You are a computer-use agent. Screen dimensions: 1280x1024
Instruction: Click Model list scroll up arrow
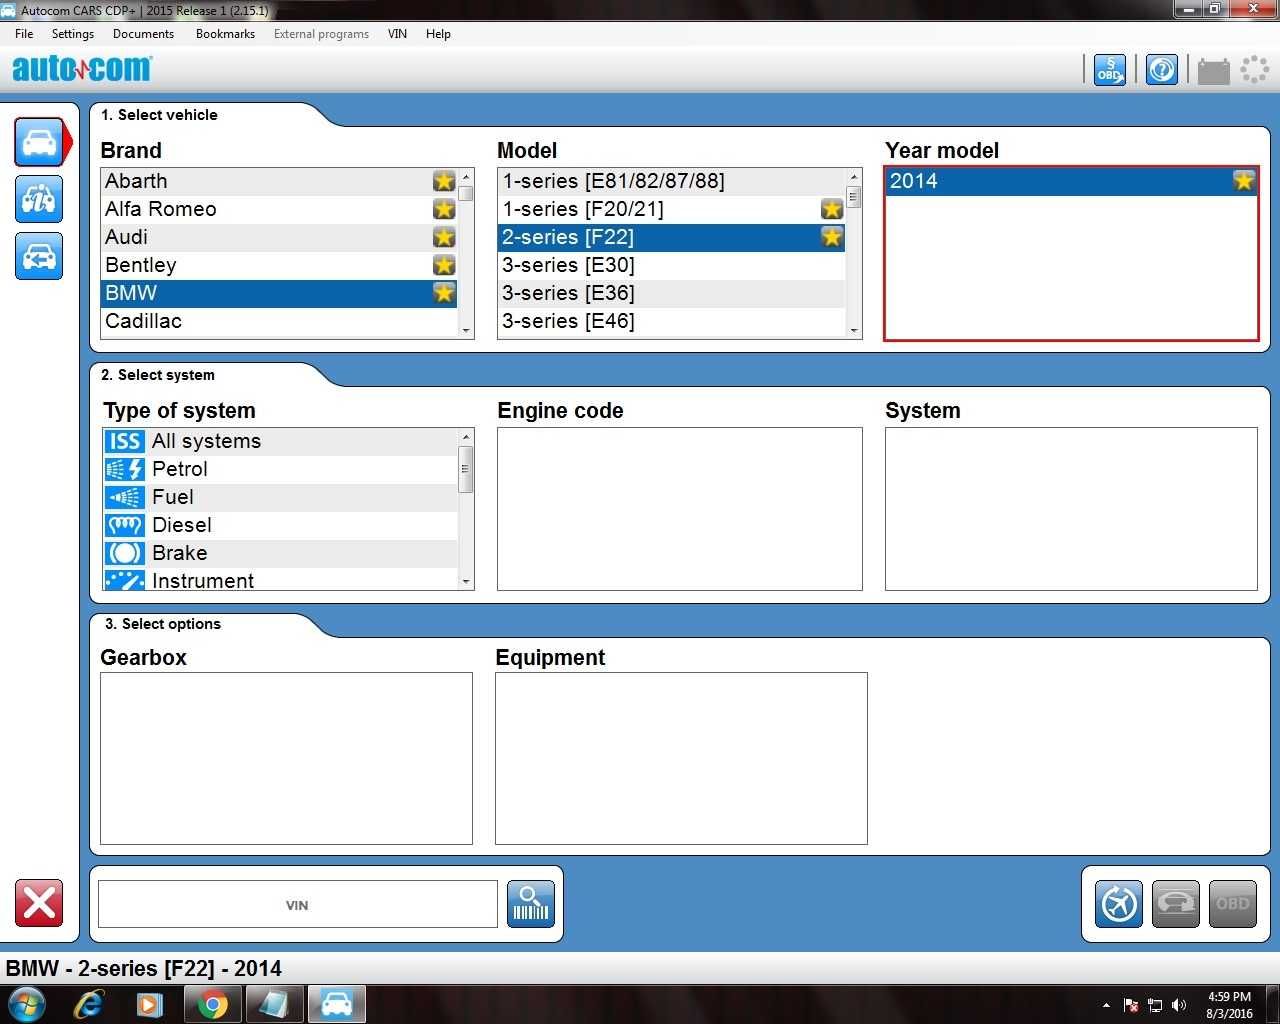pos(854,176)
